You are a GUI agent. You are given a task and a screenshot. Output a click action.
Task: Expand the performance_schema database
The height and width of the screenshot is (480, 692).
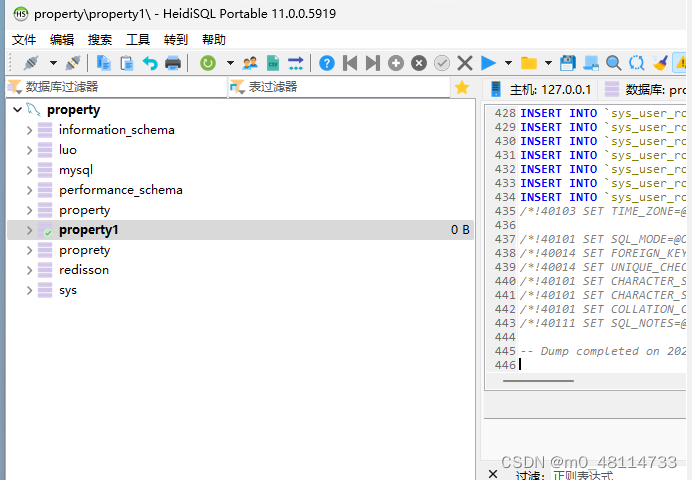29,190
